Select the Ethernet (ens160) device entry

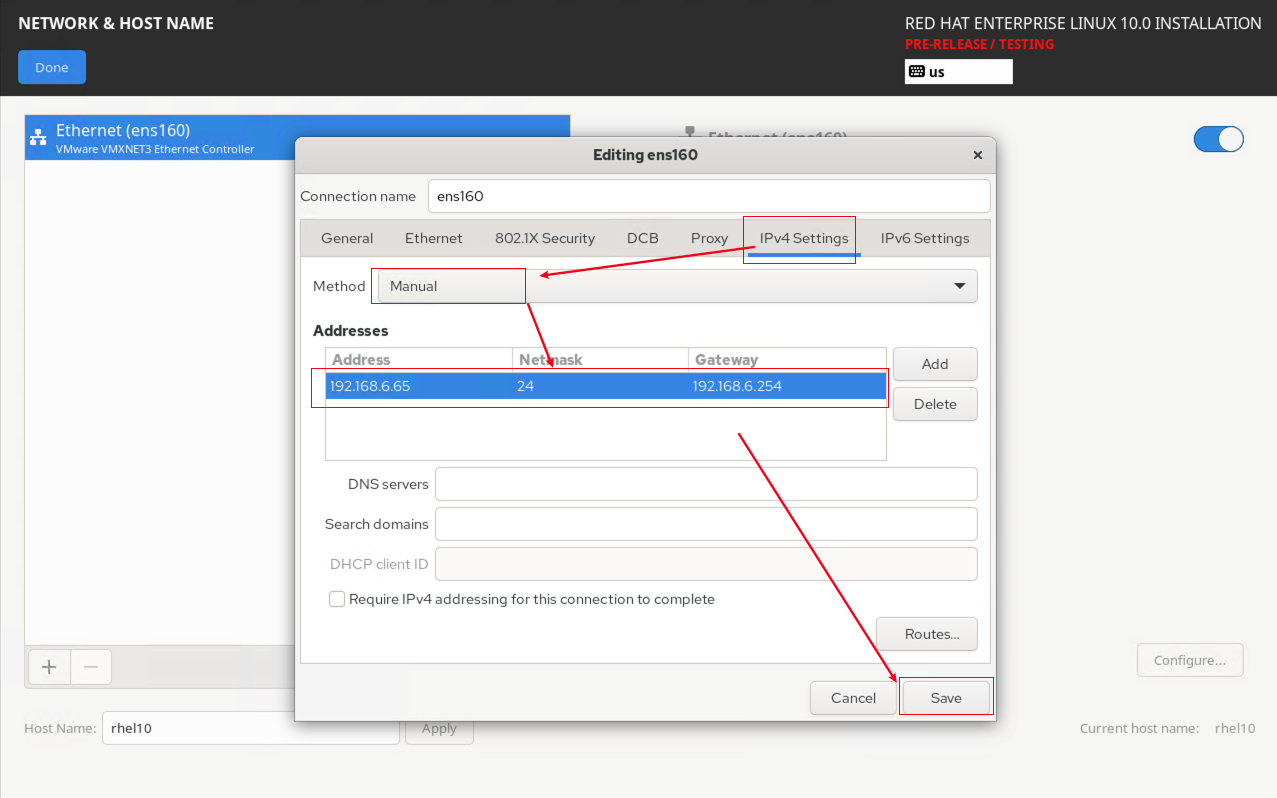[297, 137]
